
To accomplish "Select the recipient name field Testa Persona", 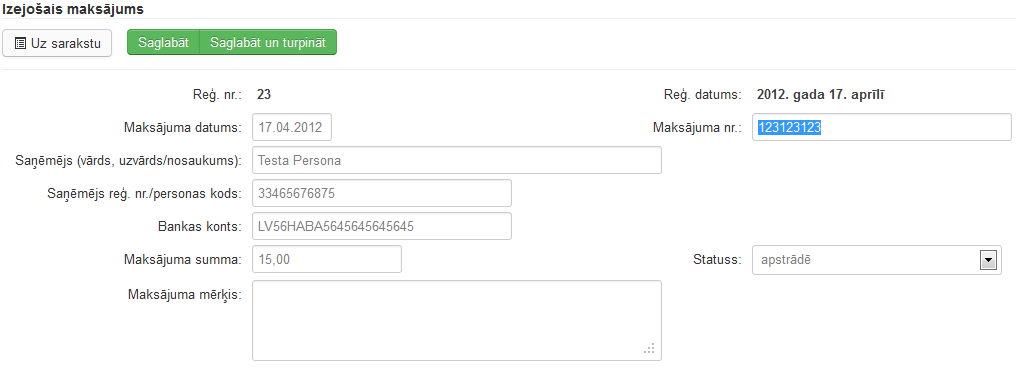I will (457, 160).
